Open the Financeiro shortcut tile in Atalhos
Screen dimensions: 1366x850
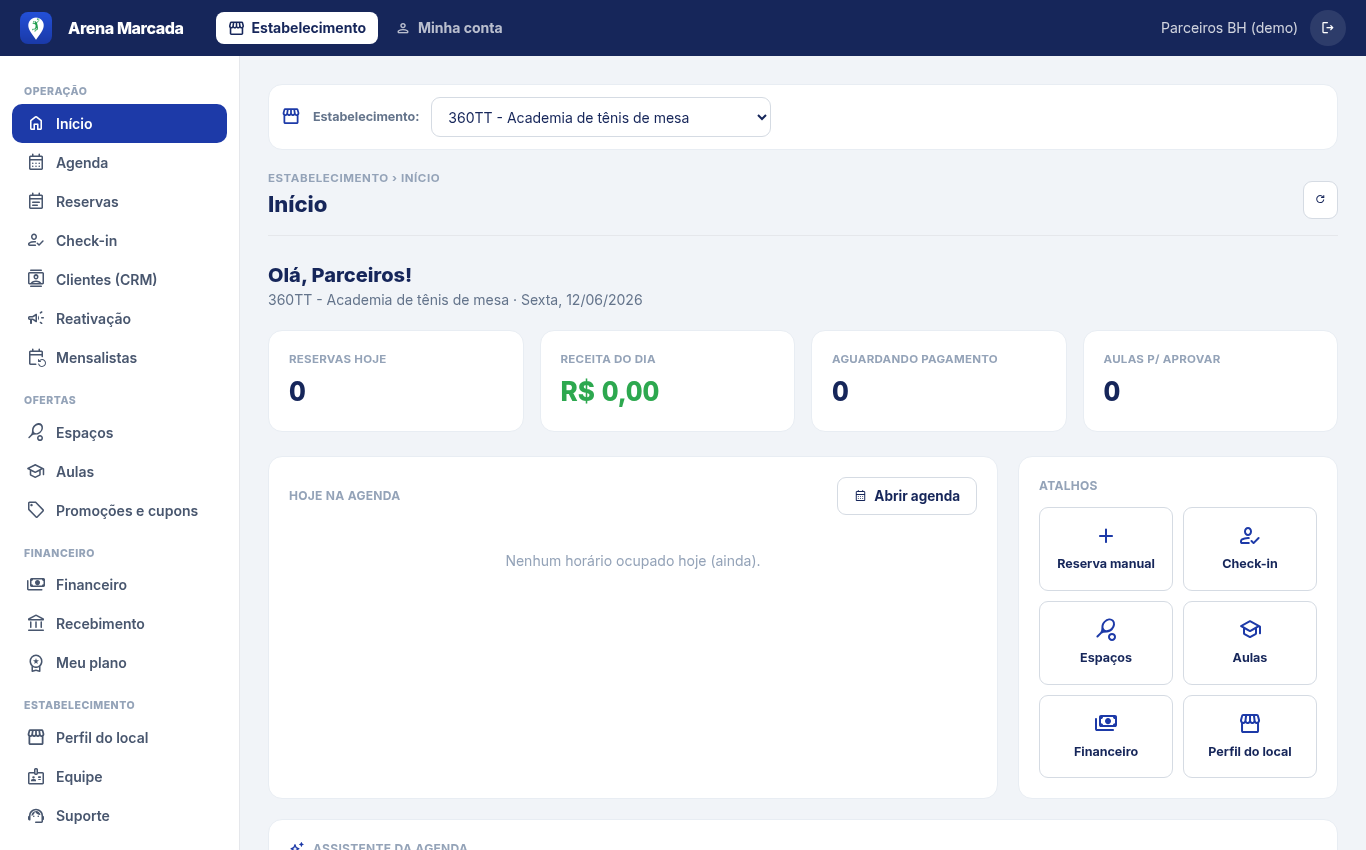tap(1106, 737)
